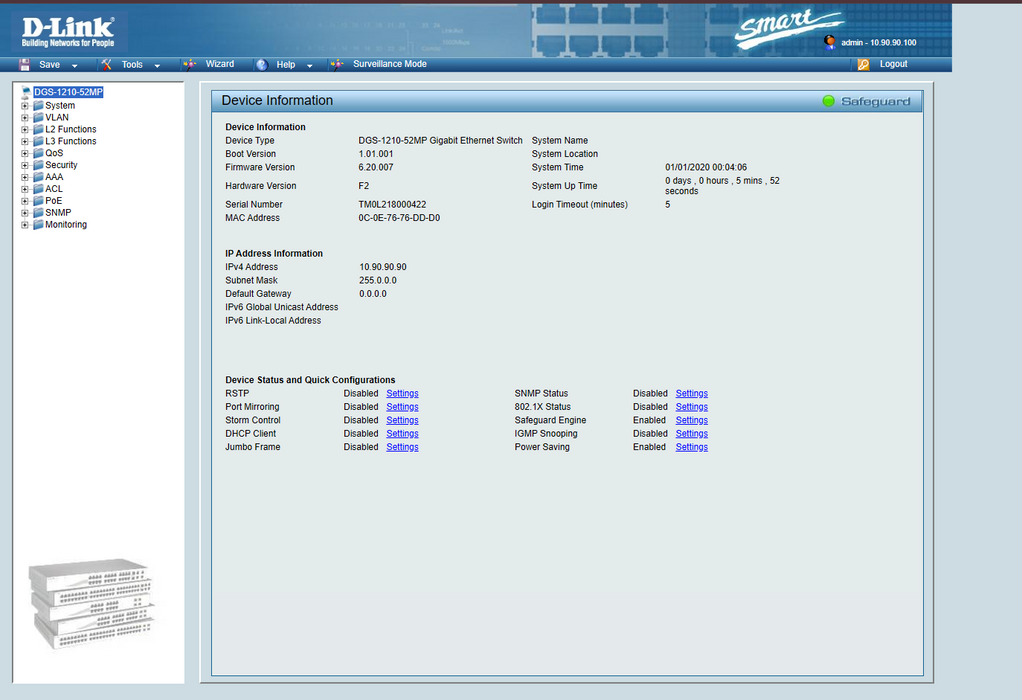1022x700 pixels.
Task: Open Jumbo Frame Settings link
Action: [402, 447]
